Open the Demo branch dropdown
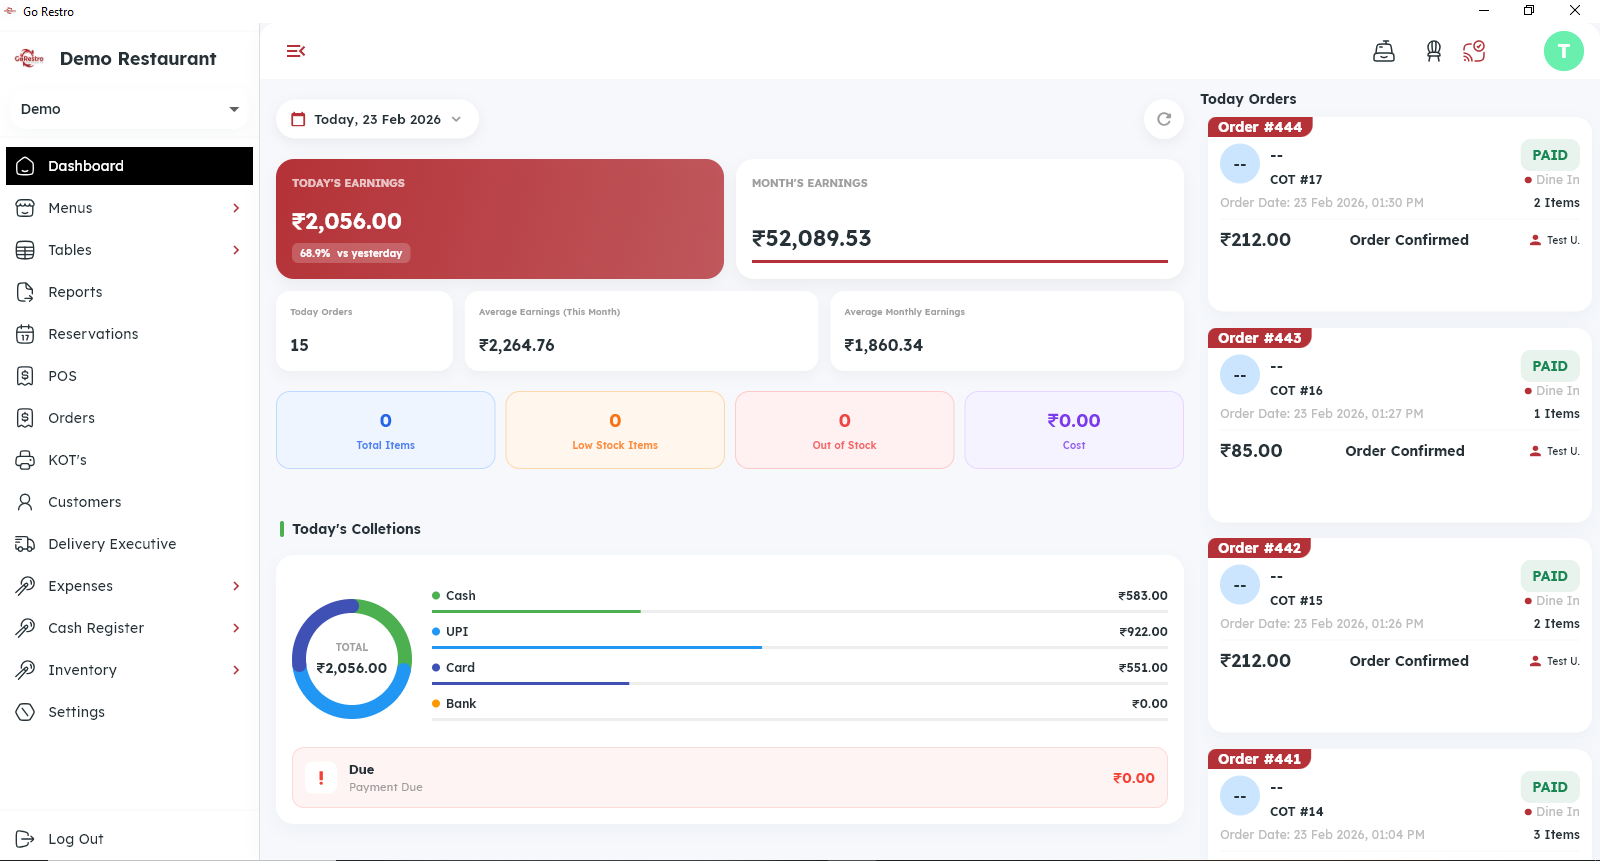 pyautogui.click(x=130, y=109)
